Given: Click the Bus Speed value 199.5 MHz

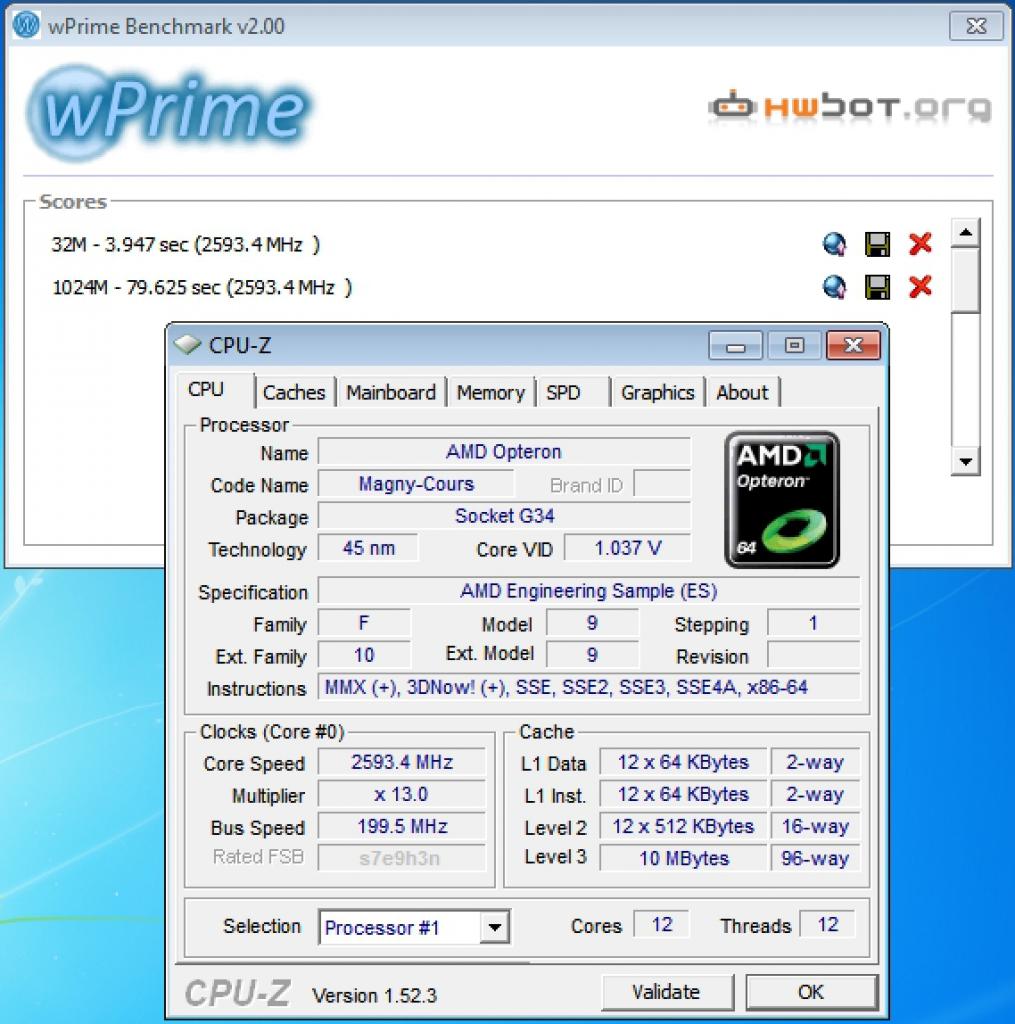Looking at the screenshot, I should pyautogui.click(x=402, y=826).
